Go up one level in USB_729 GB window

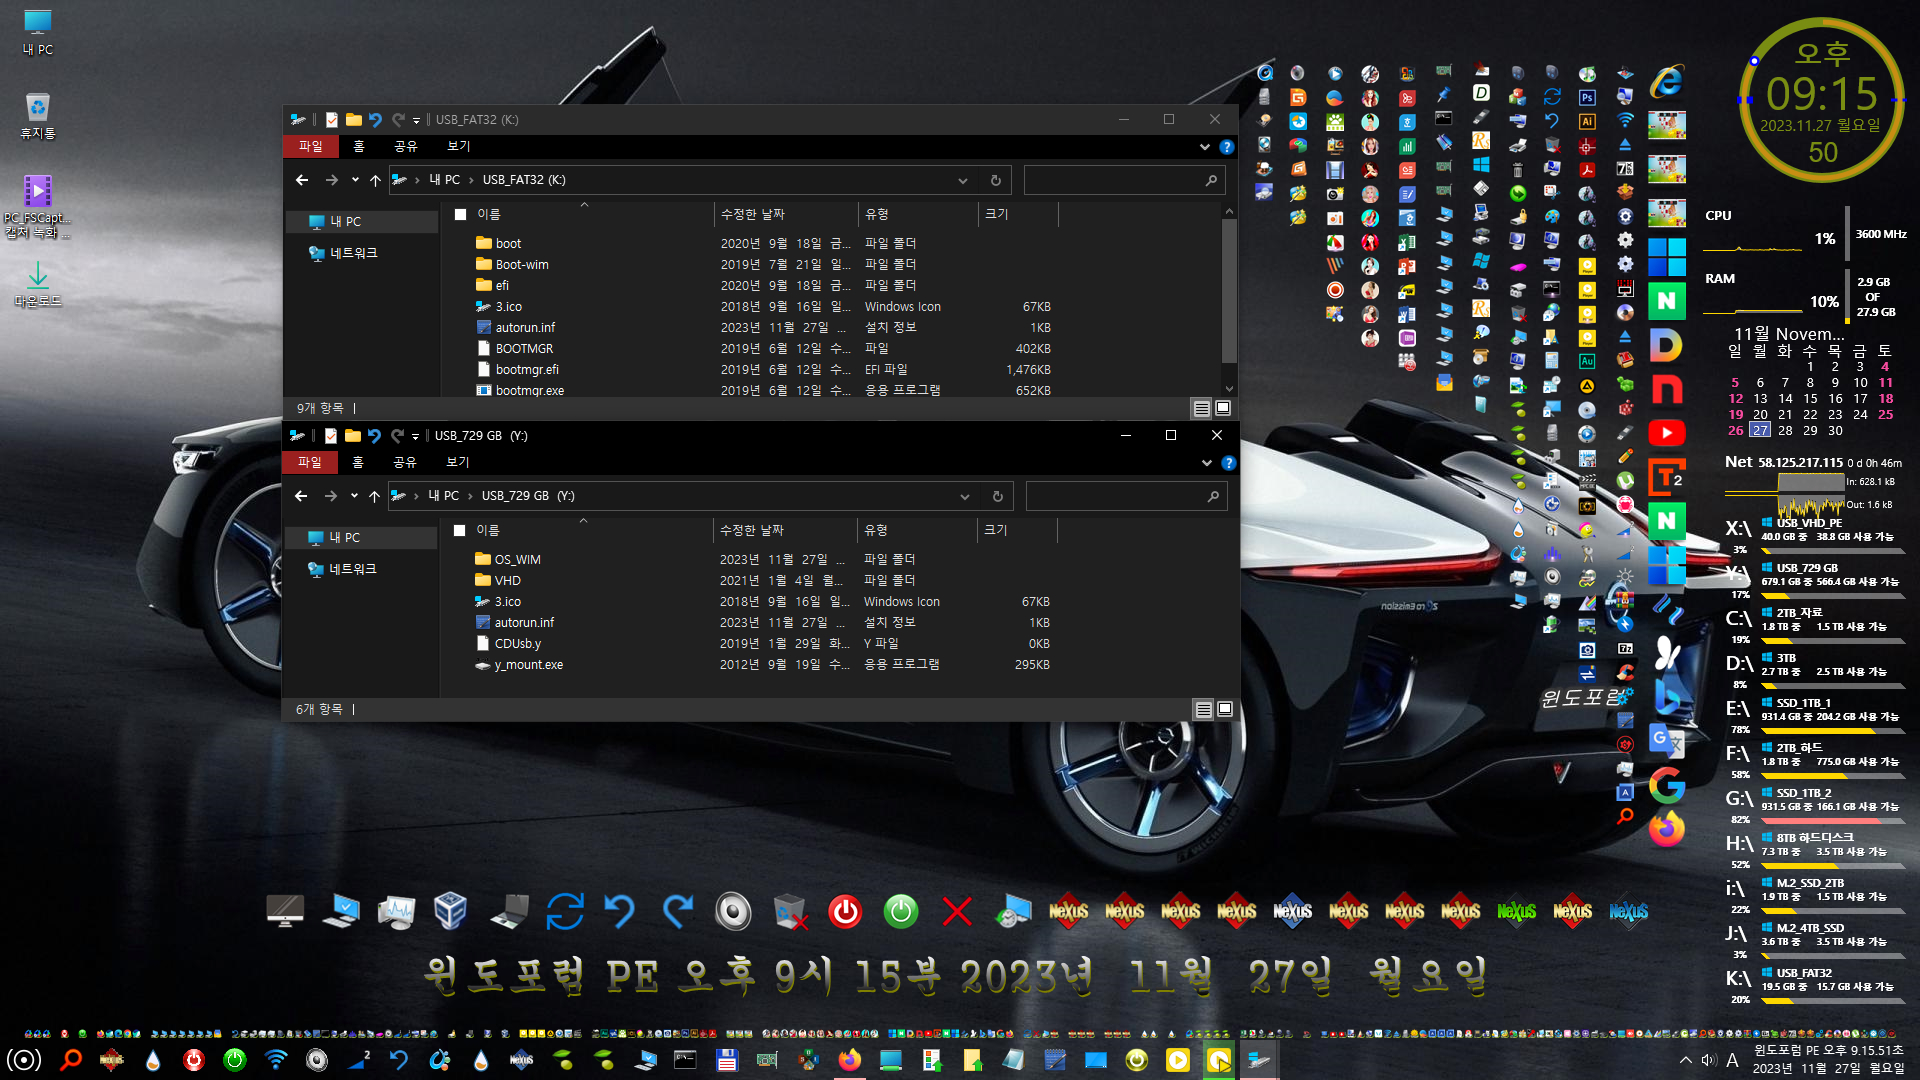(x=374, y=496)
